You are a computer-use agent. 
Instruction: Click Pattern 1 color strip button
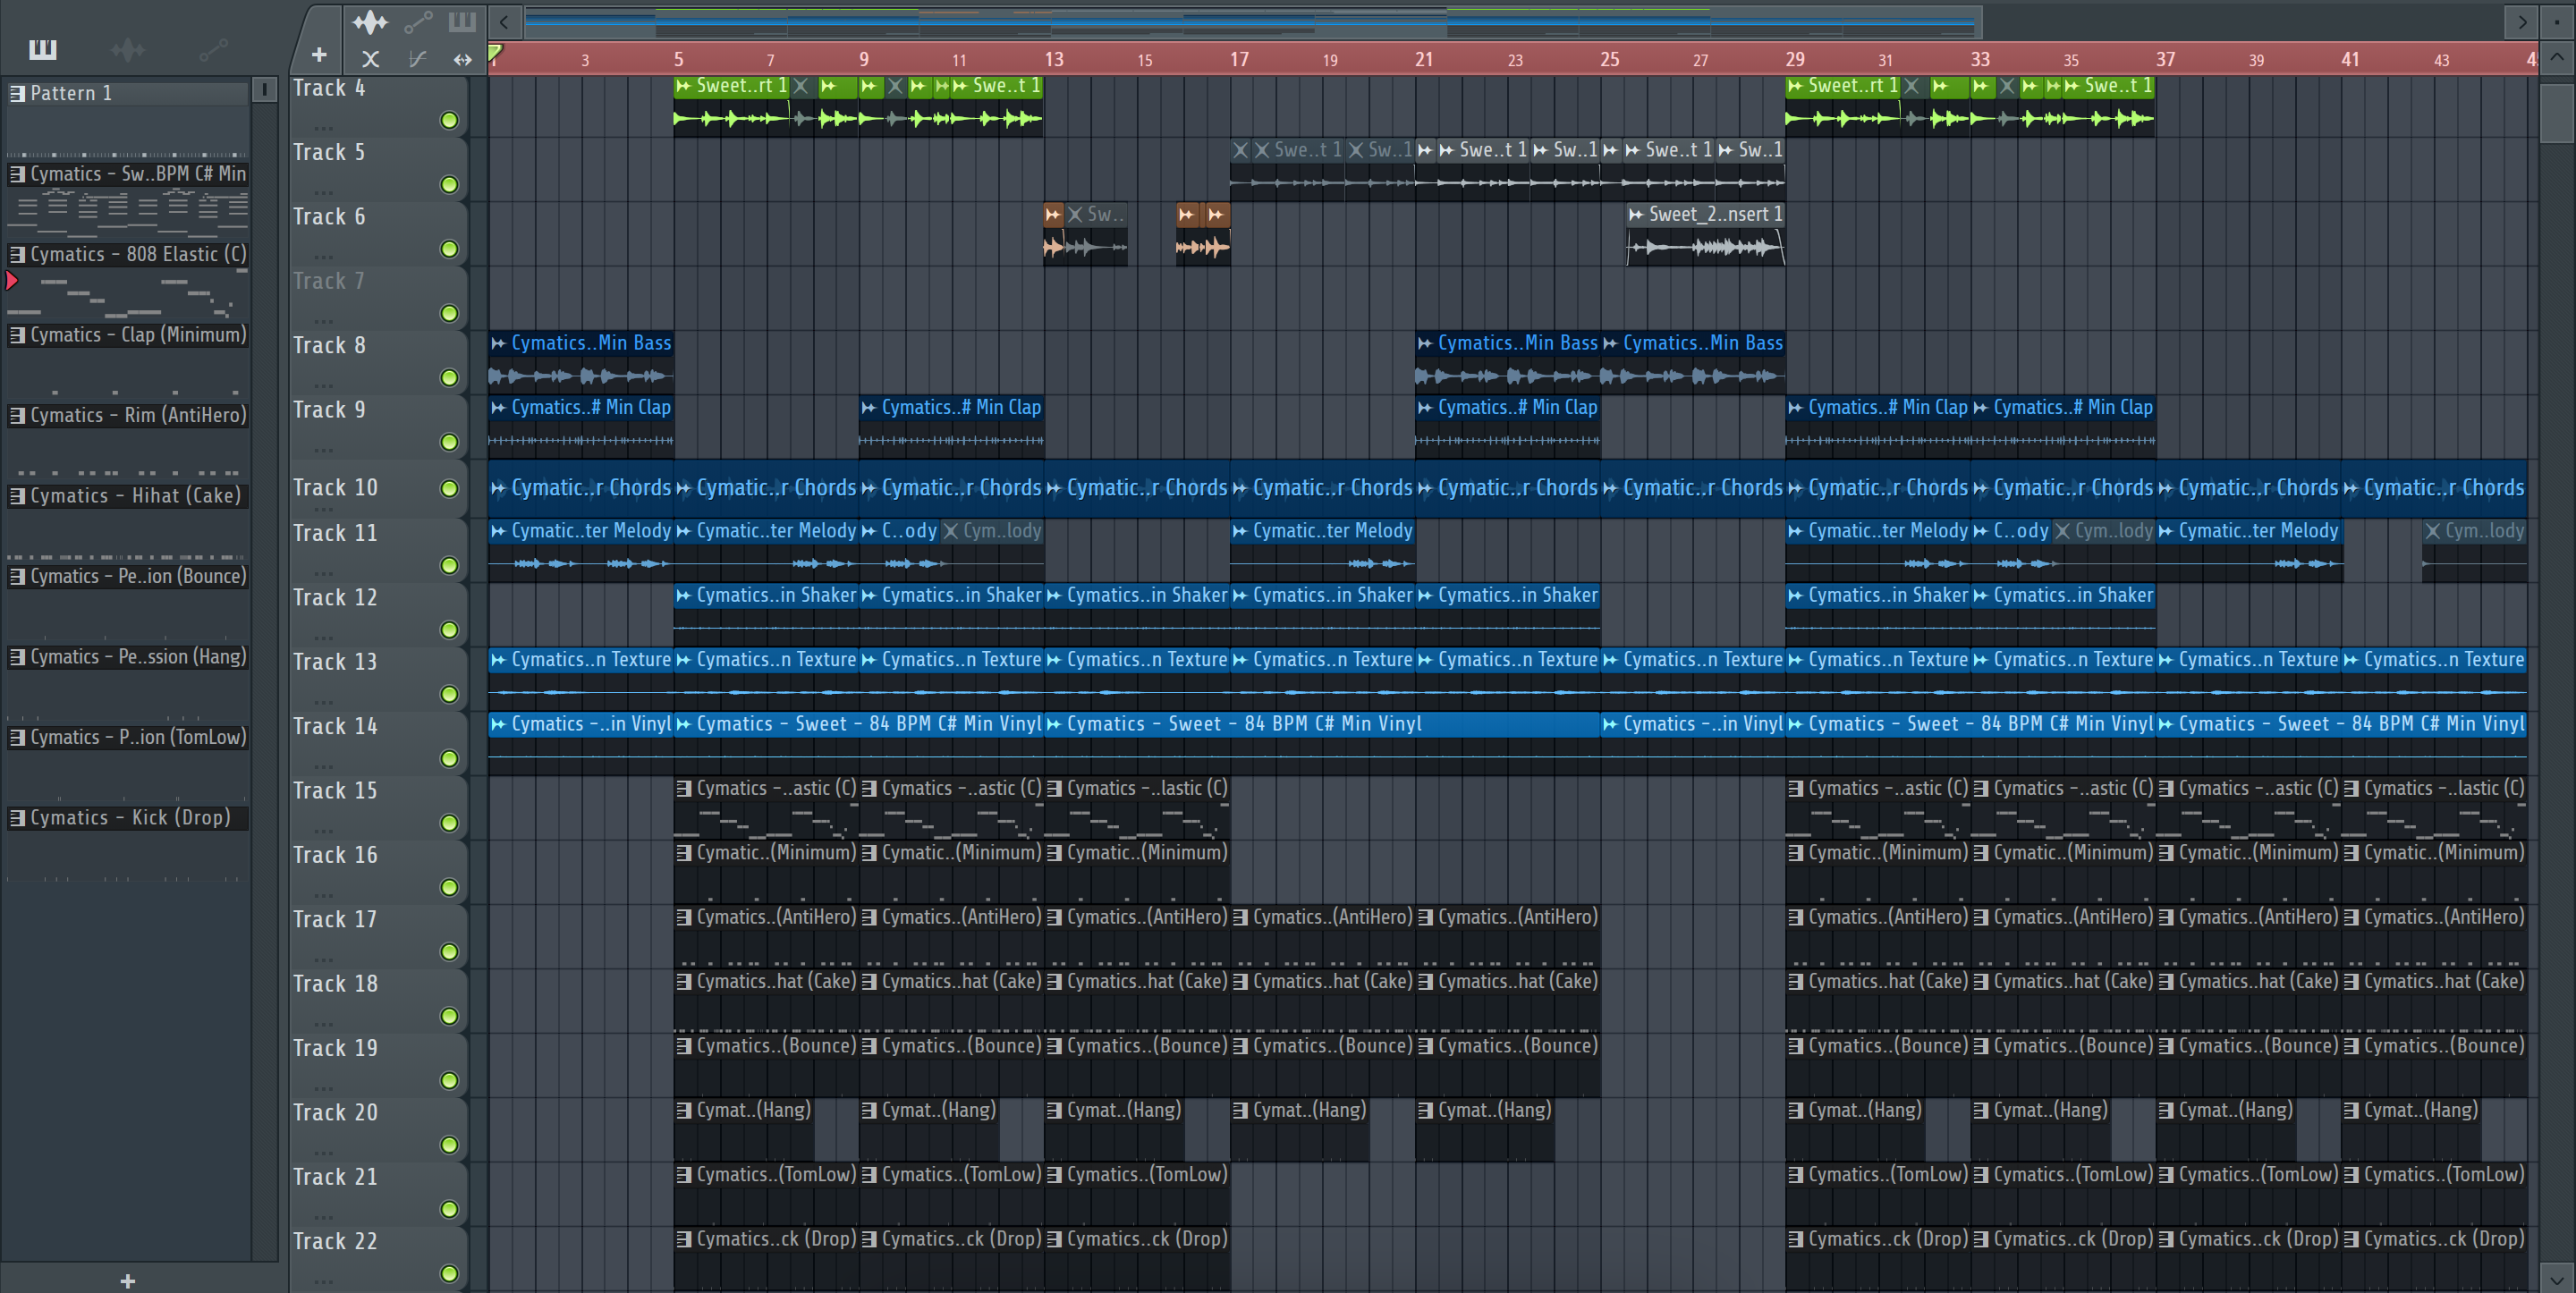pos(264,90)
